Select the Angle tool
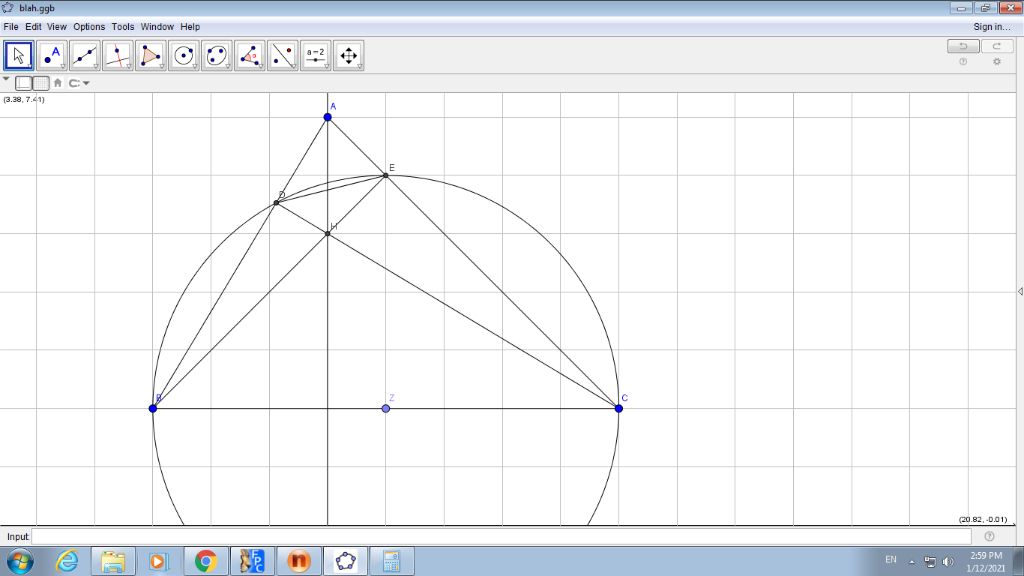The width and height of the screenshot is (1024, 576). 249,56
